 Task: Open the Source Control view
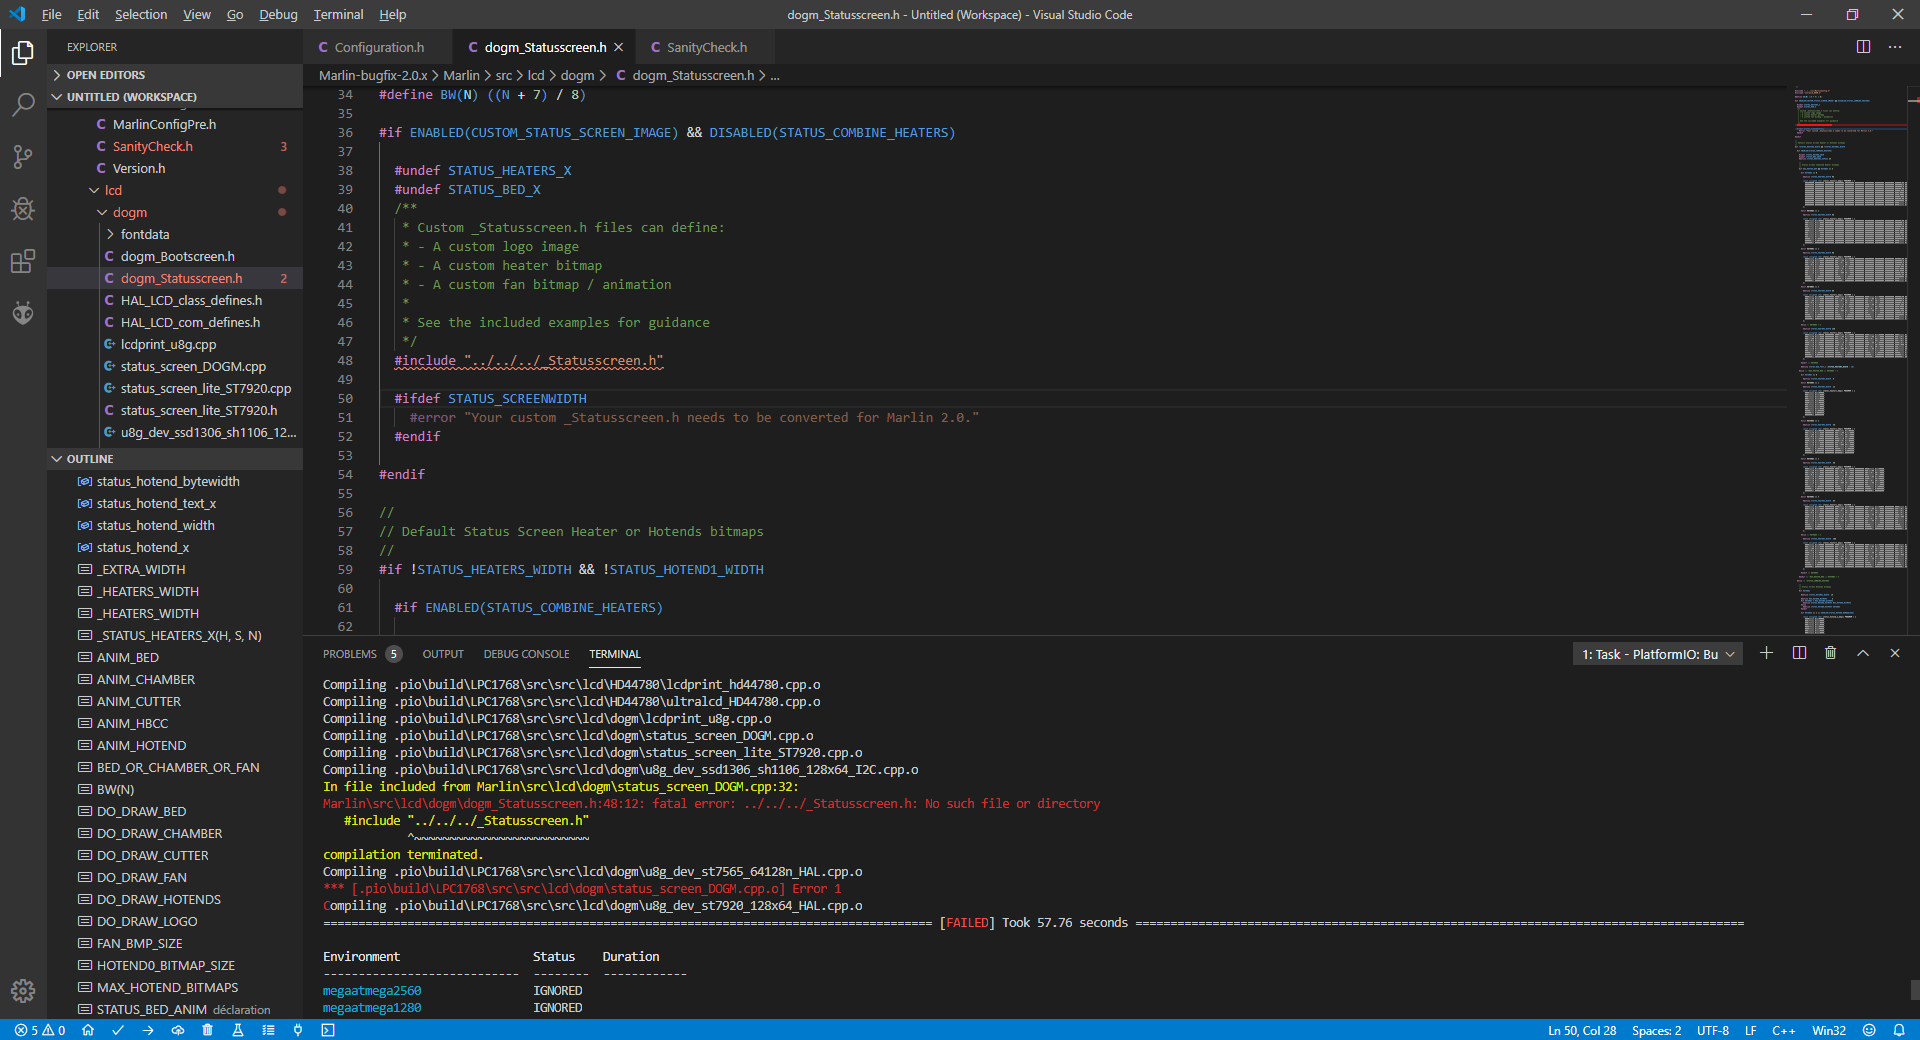tap(23, 157)
